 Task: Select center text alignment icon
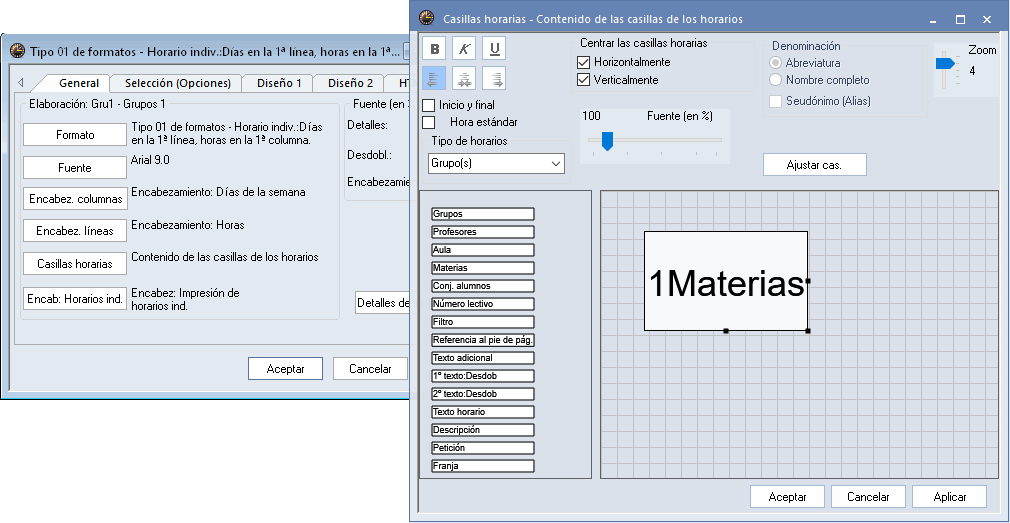click(464, 78)
